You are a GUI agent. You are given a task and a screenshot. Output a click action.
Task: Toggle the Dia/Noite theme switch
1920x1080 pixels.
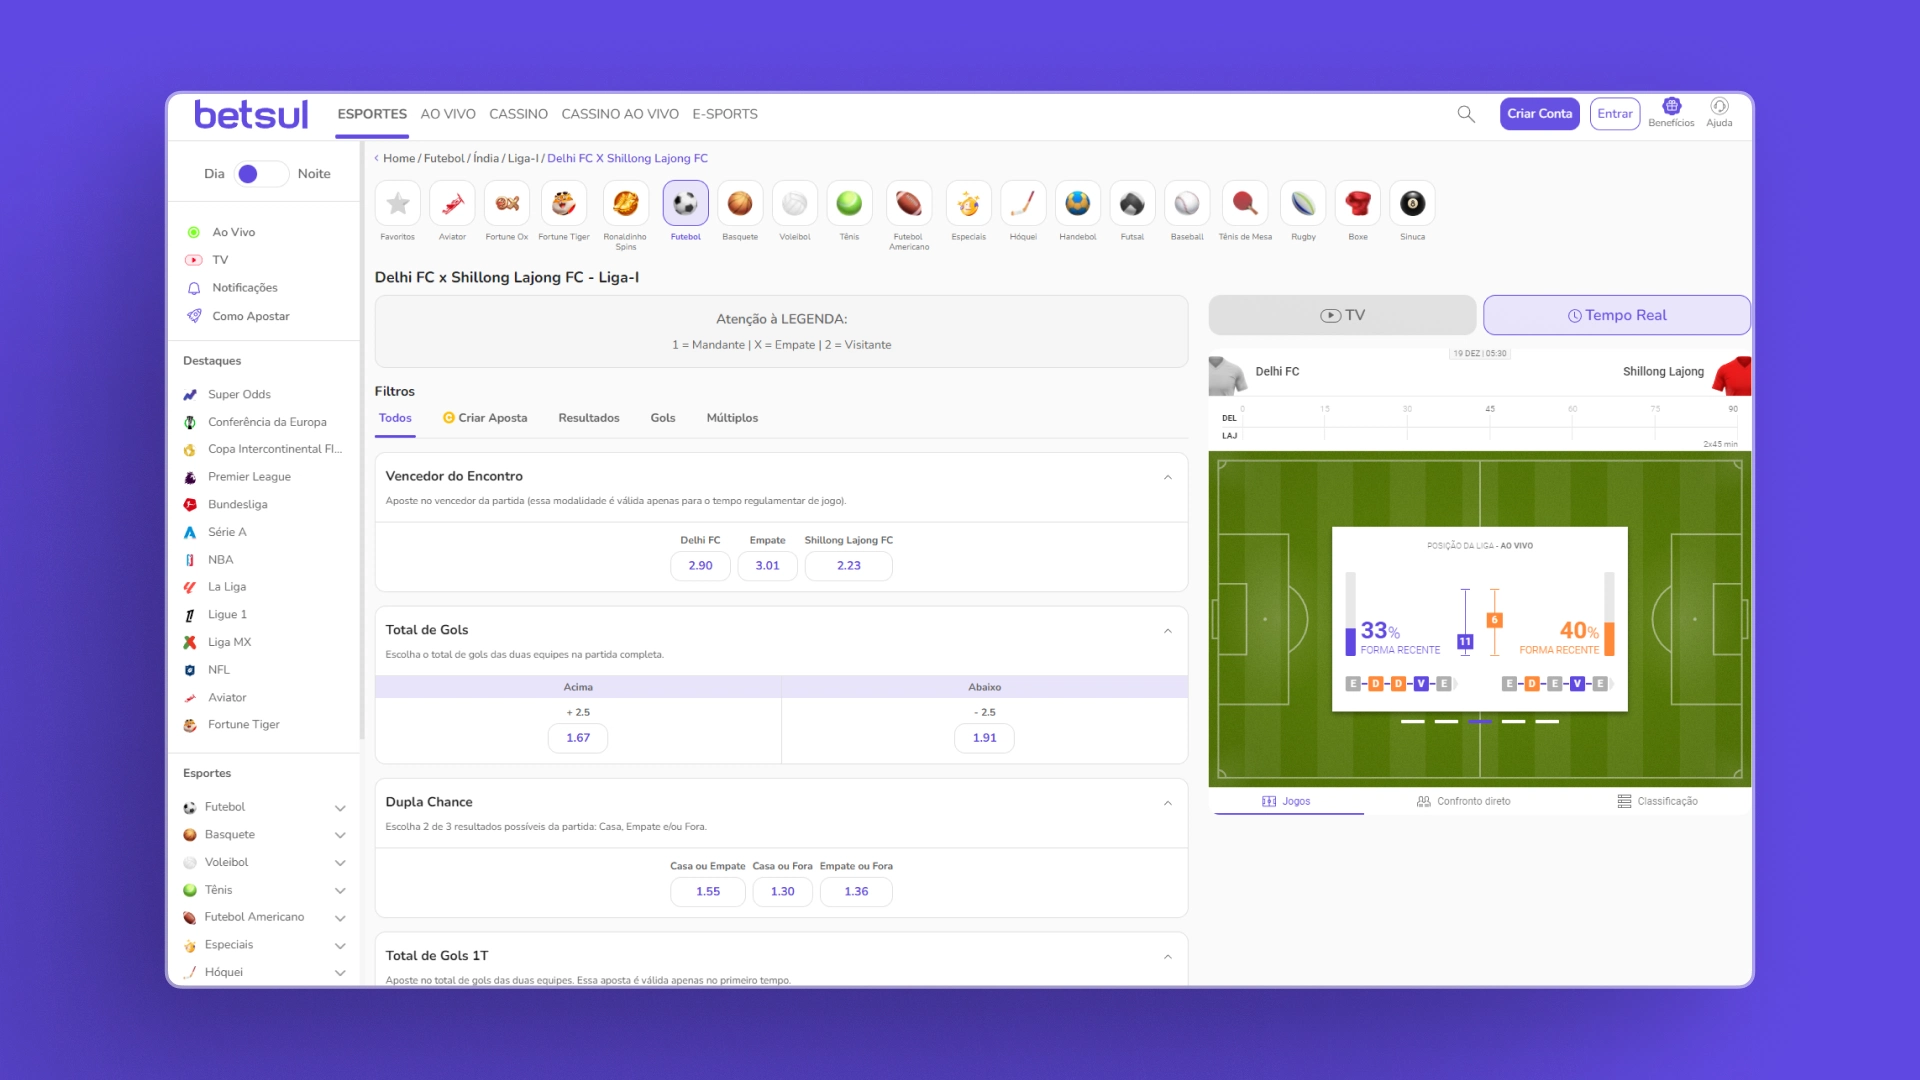click(261, 174)
